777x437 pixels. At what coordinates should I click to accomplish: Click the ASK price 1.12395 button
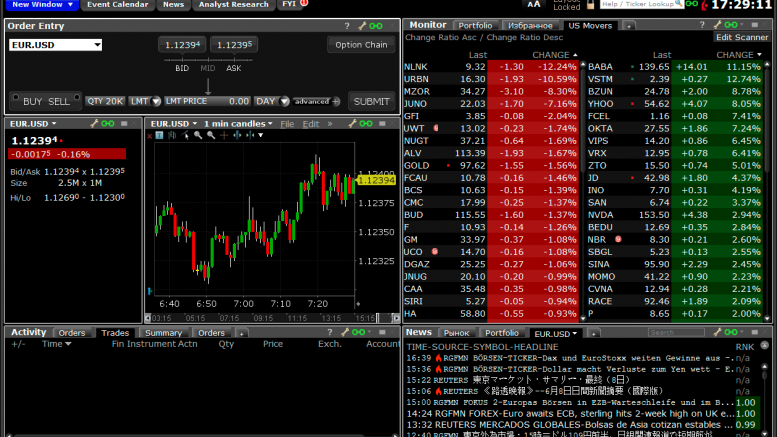click(x=234, y=45)
